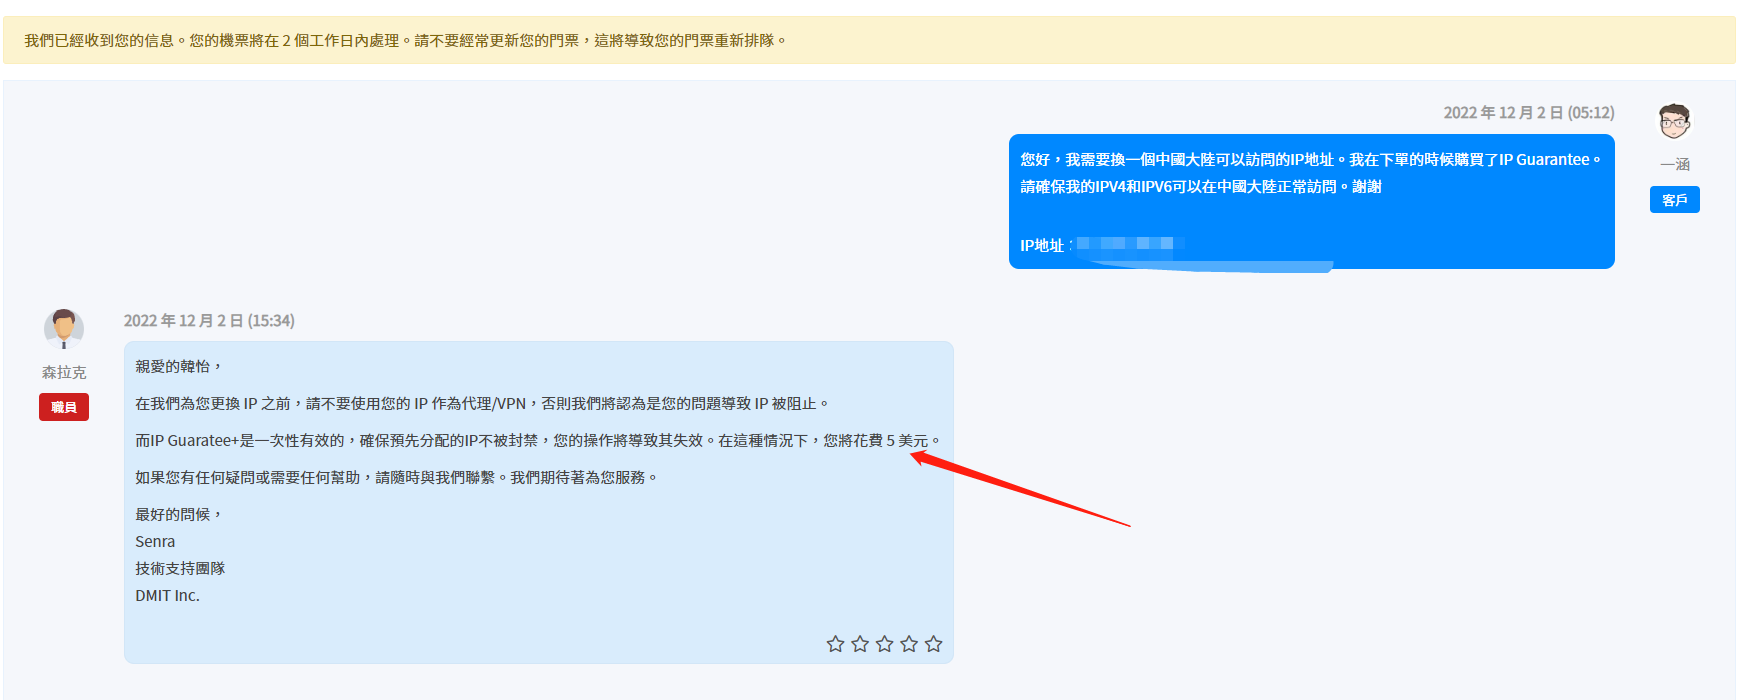This screenshot has width=1740, height=700.
Task: Click the Senra signature name
Action: 155,542
